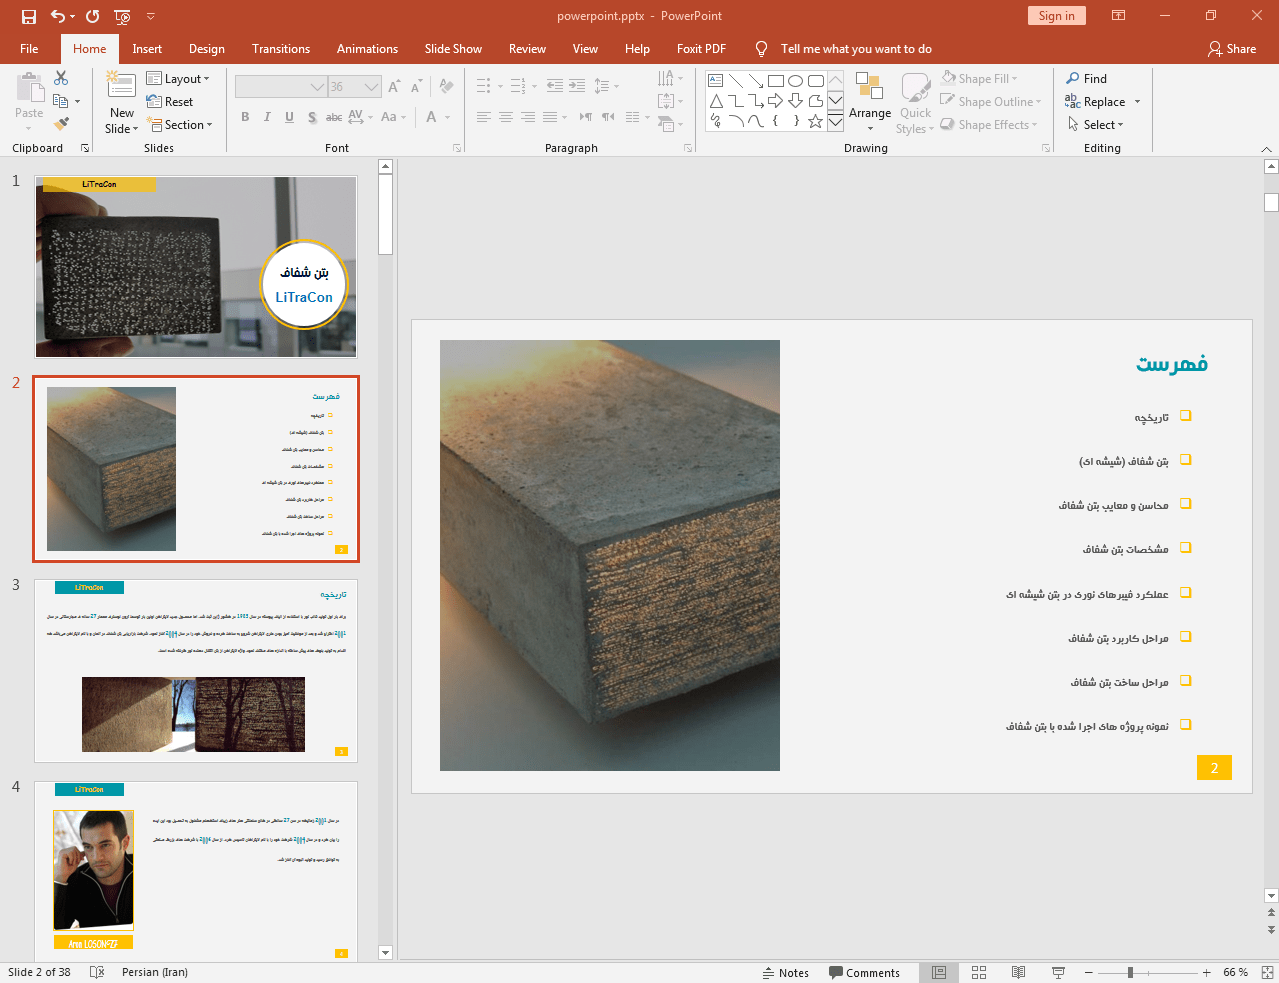Select slide 1 thumbnail
Screen dimensions: 1279x983
click(x=196, y=267)
